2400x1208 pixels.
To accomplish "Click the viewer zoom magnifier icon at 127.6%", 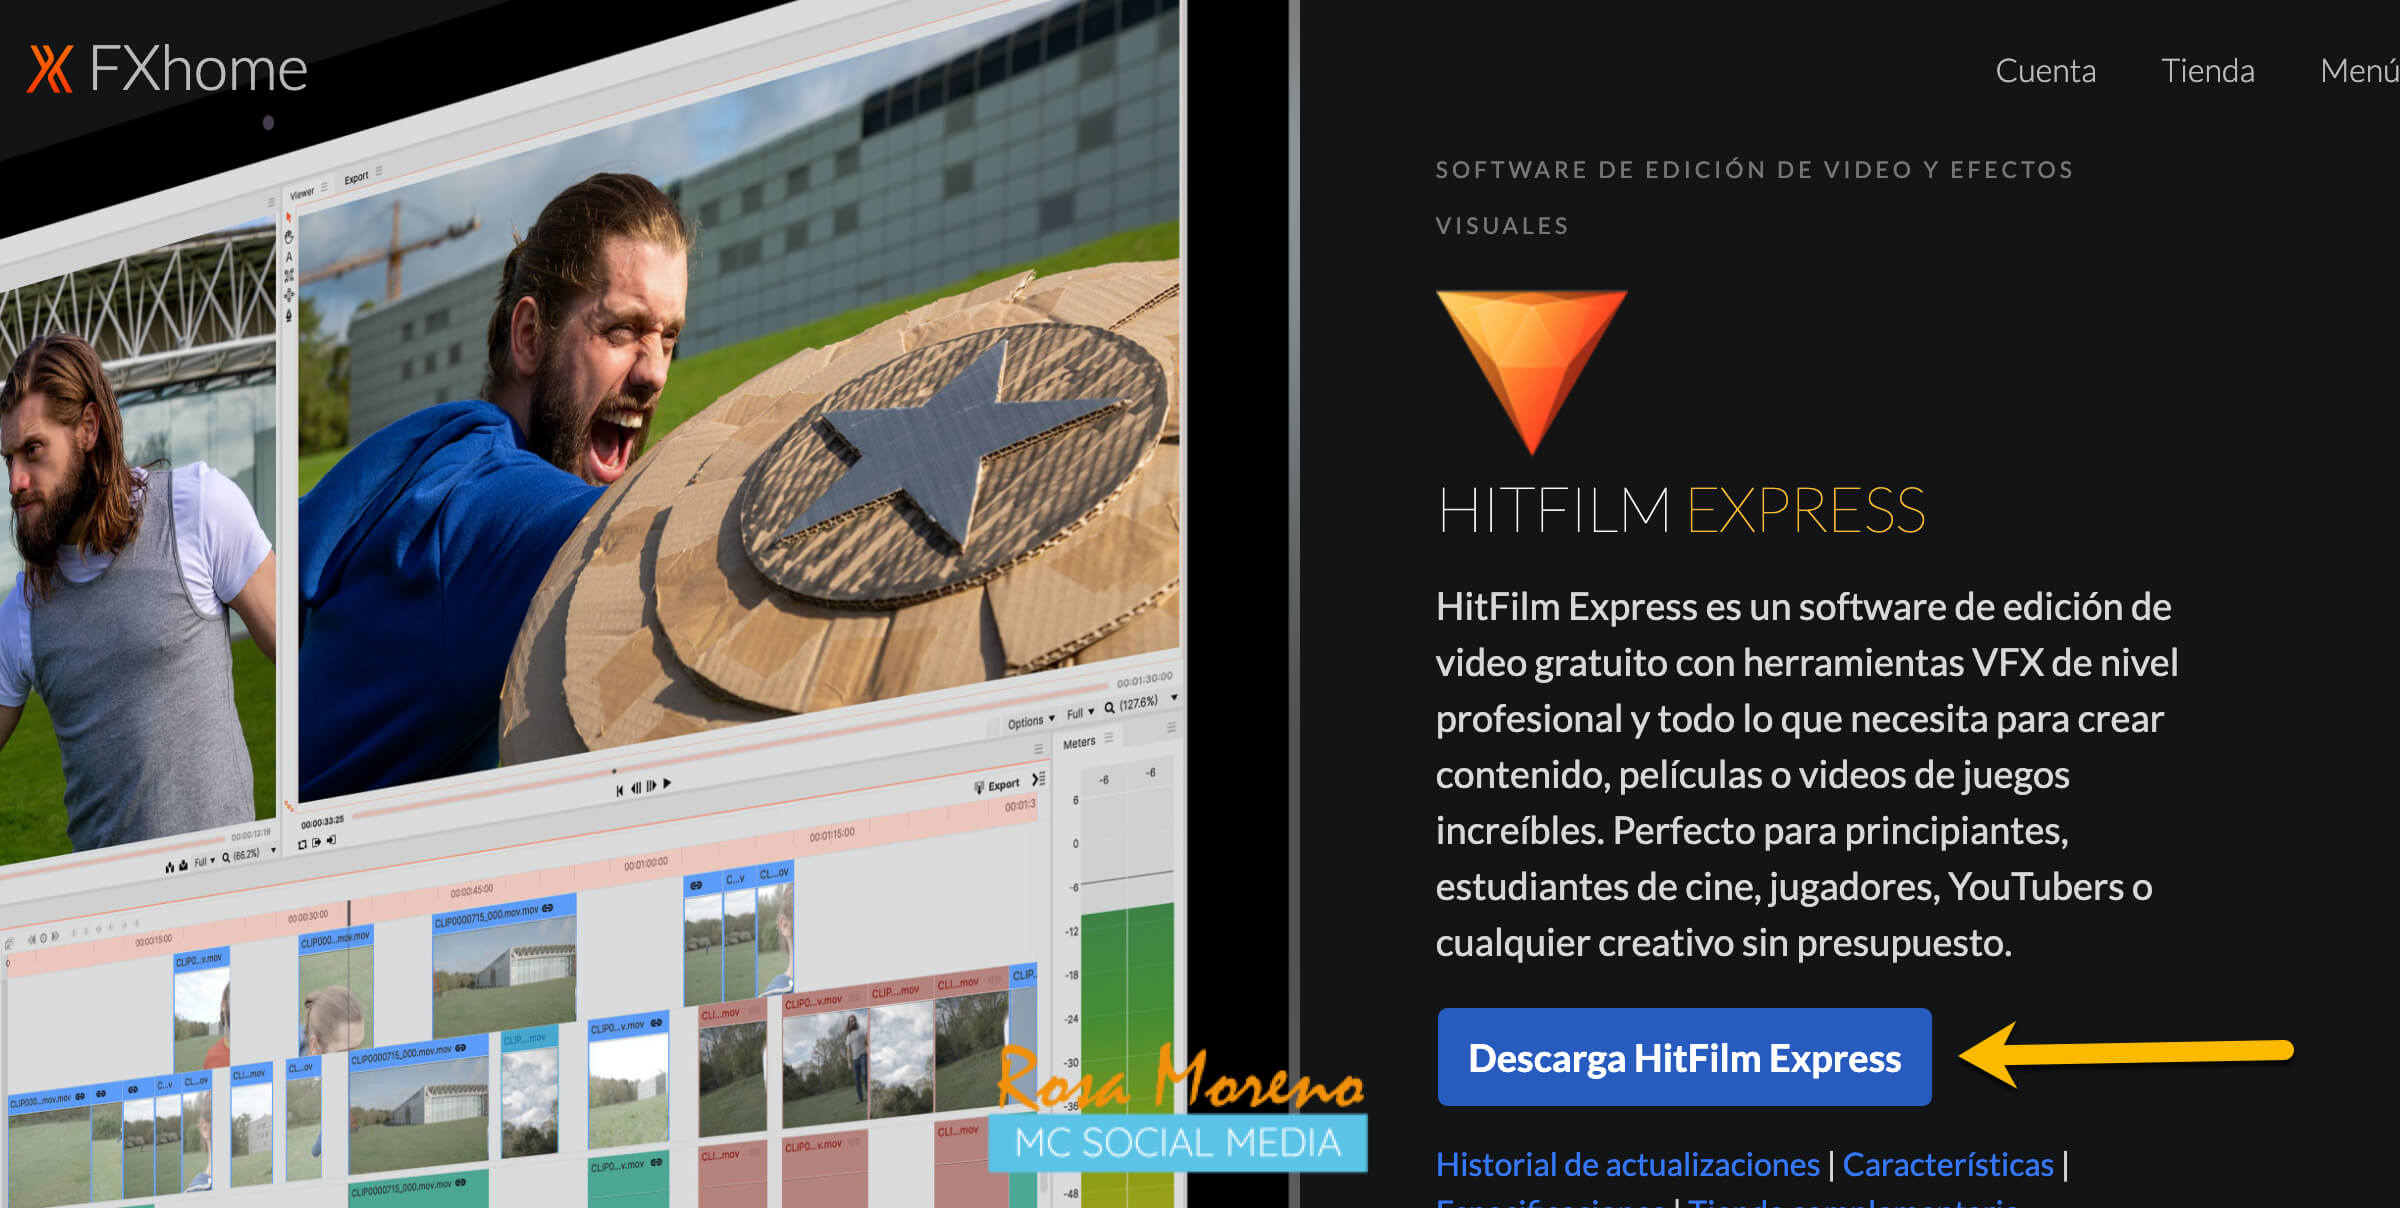I will click(x=1109, y=708).
